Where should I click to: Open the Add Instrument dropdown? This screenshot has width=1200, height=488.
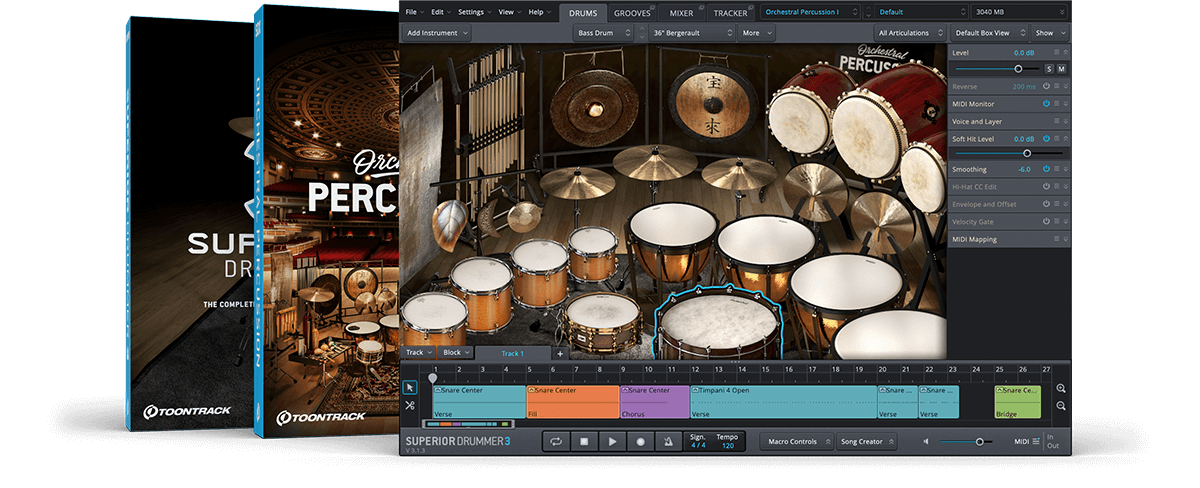click(436, 33)
